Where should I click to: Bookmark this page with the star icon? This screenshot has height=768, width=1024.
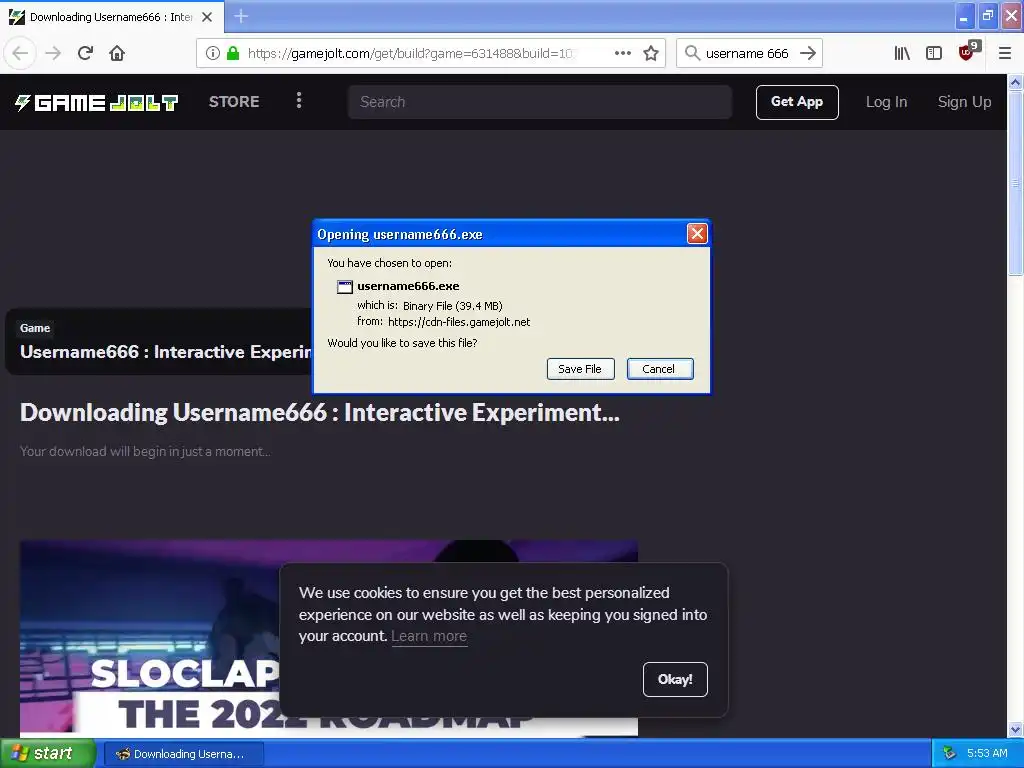pyautogui.click(x=650, y=53)
